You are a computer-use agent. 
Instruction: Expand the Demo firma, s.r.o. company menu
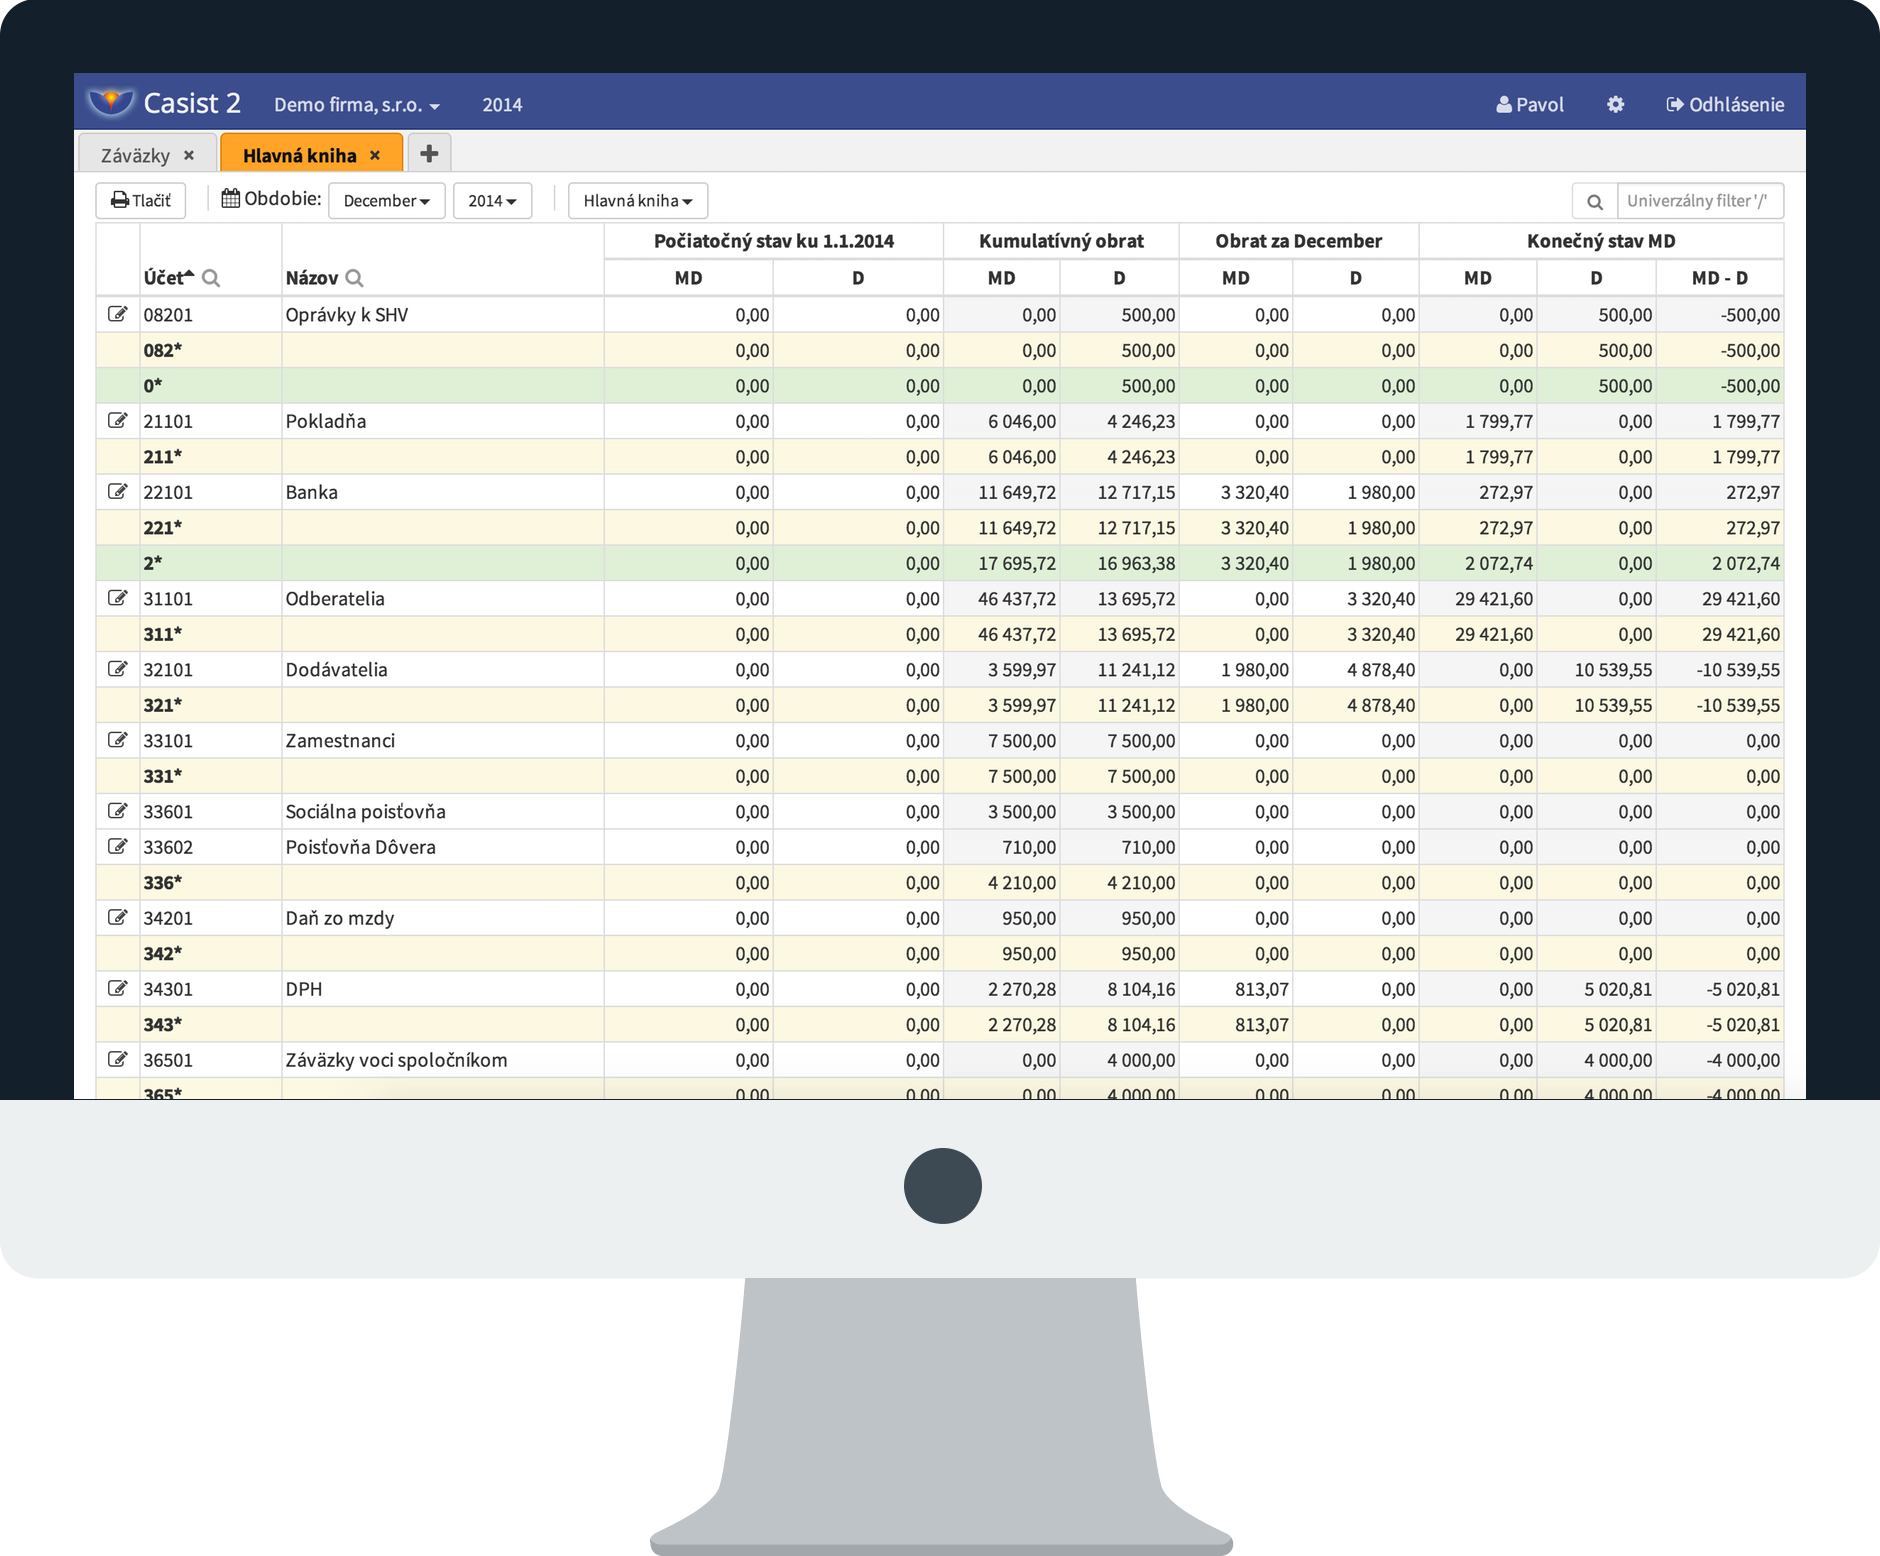(x=357, y=105)
